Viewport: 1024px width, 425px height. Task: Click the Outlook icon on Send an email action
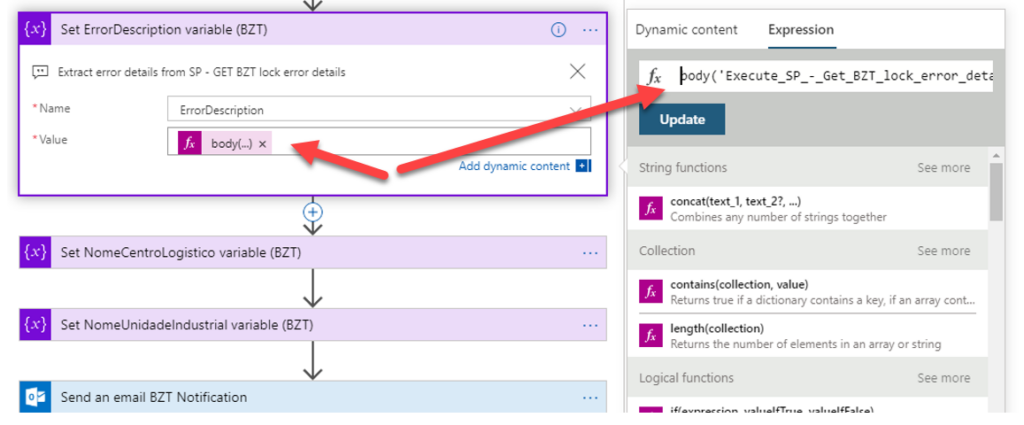35,397
